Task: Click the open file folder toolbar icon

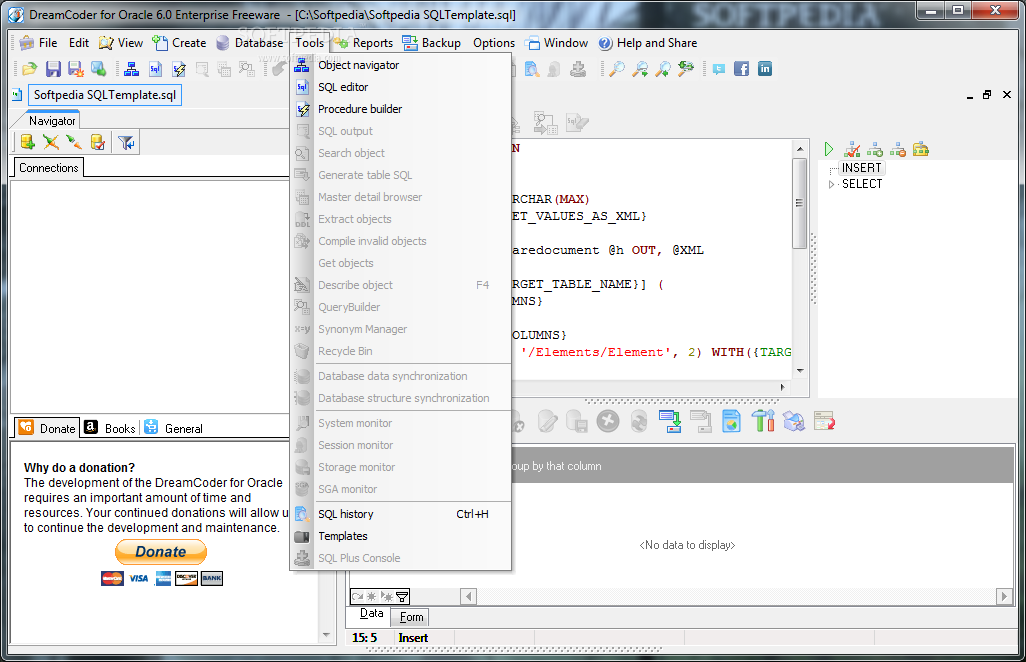Action: tap(29, 69)
